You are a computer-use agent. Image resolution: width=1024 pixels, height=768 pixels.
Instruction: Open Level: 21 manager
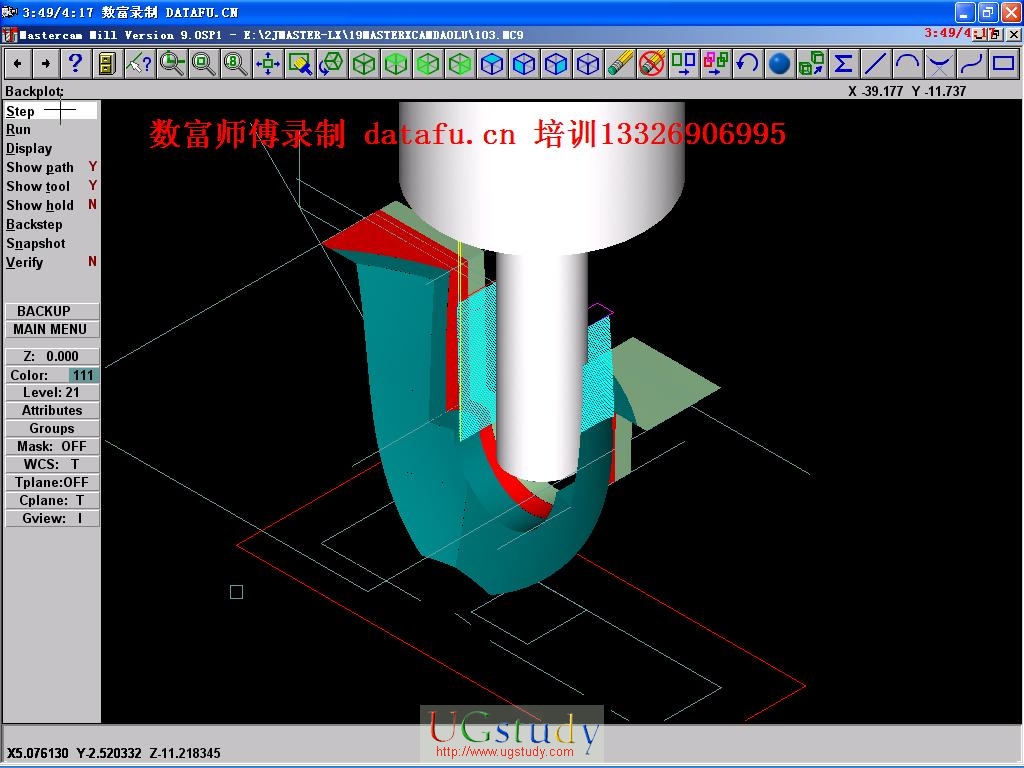52,392
